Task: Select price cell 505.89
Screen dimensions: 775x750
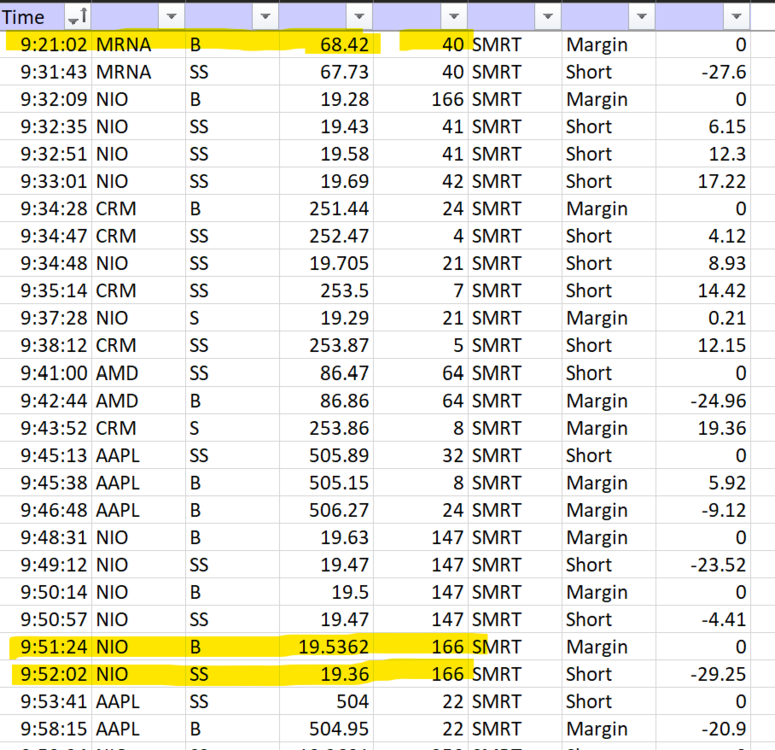Action: [x=326, y=455]
